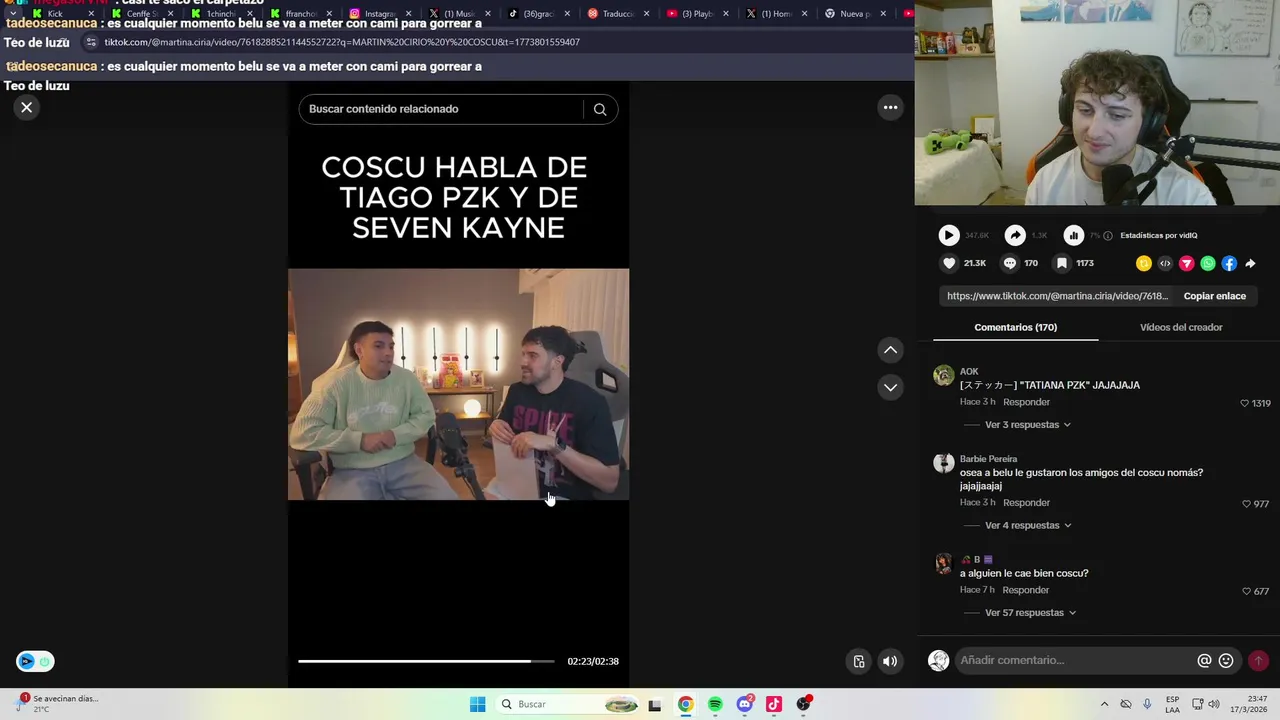Expand Ver 4 respuestas

[x=1028, y=526]
